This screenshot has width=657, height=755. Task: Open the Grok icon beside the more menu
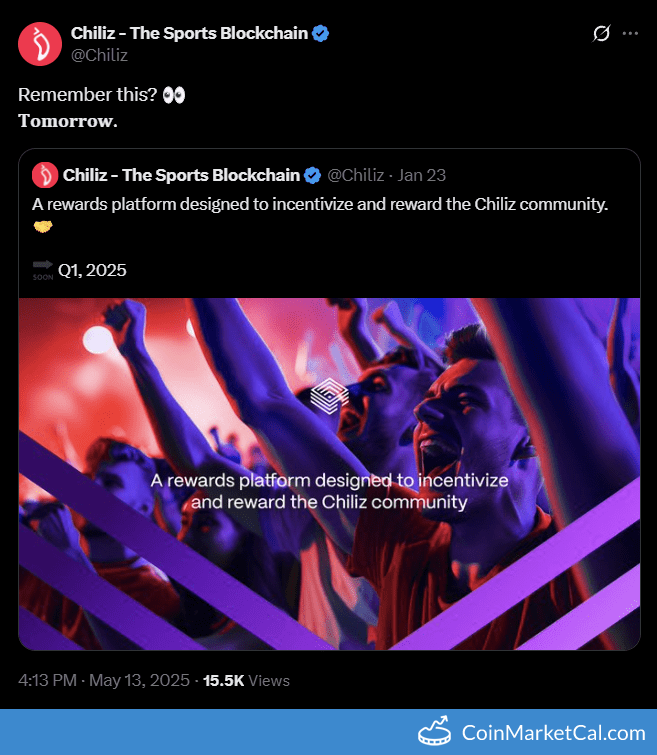[x=601, y=33]
